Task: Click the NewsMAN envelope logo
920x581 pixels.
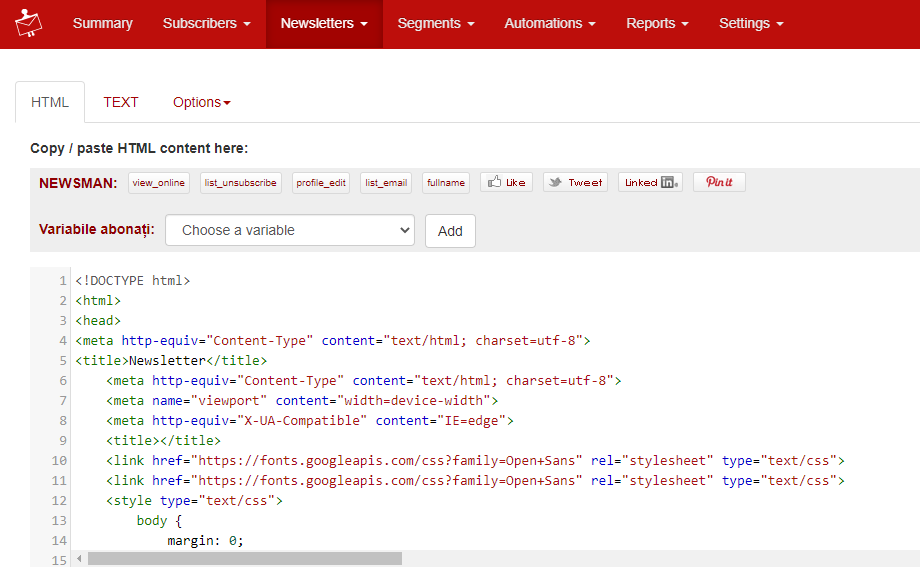Action: (x=28, y=23)
